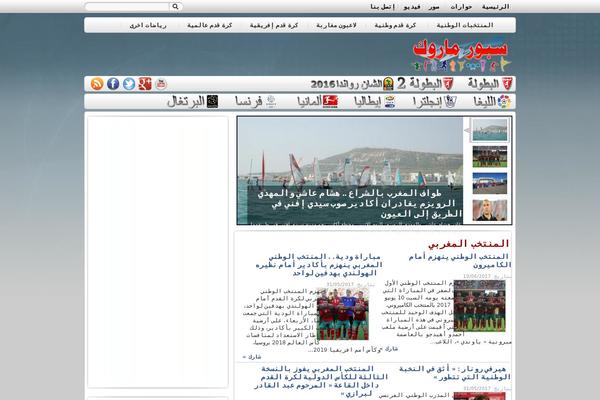Click the Bundesliga red logo icon

[330, 102]
